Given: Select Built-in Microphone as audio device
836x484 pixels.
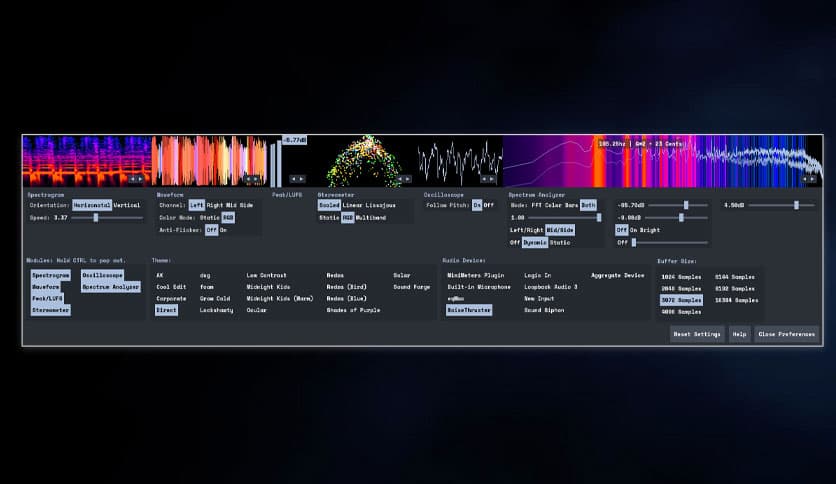Looking at the screenshot, I should [x=479, y=286].
